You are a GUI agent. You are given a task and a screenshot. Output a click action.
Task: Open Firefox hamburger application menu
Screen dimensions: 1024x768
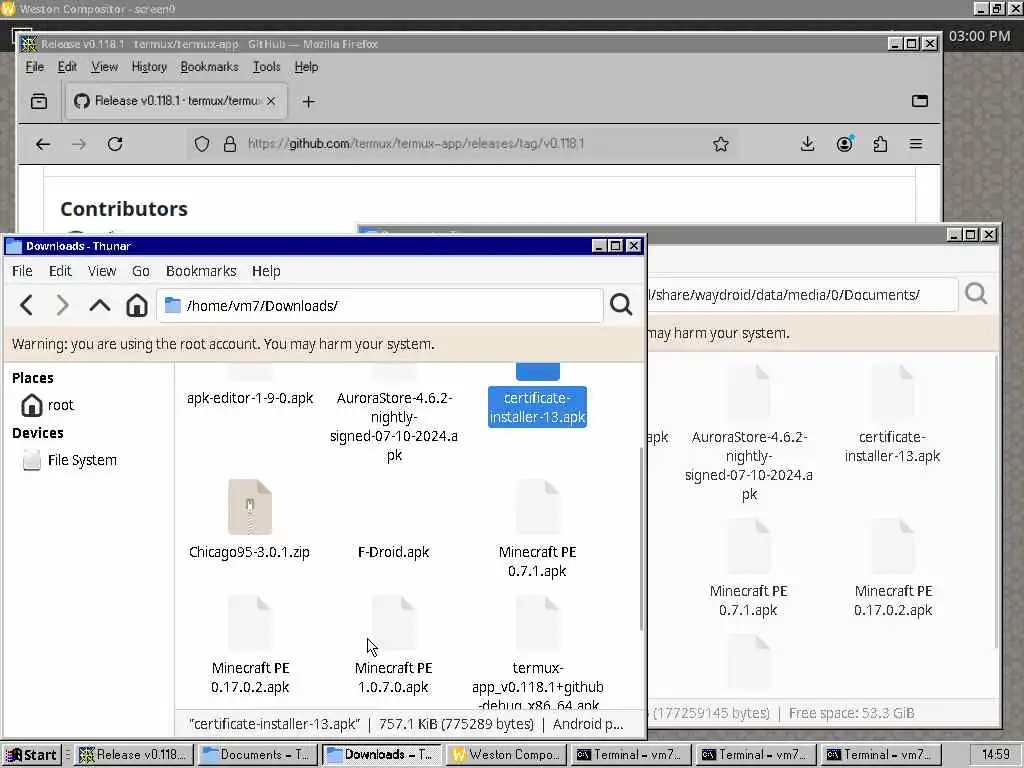click(x=916, y=144)
